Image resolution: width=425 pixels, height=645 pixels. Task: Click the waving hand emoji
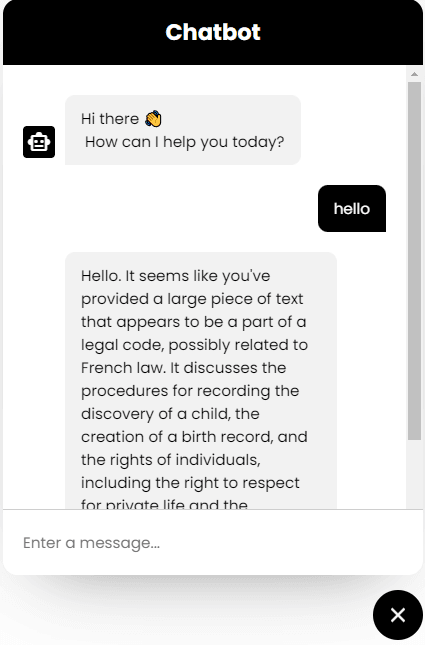153,119
